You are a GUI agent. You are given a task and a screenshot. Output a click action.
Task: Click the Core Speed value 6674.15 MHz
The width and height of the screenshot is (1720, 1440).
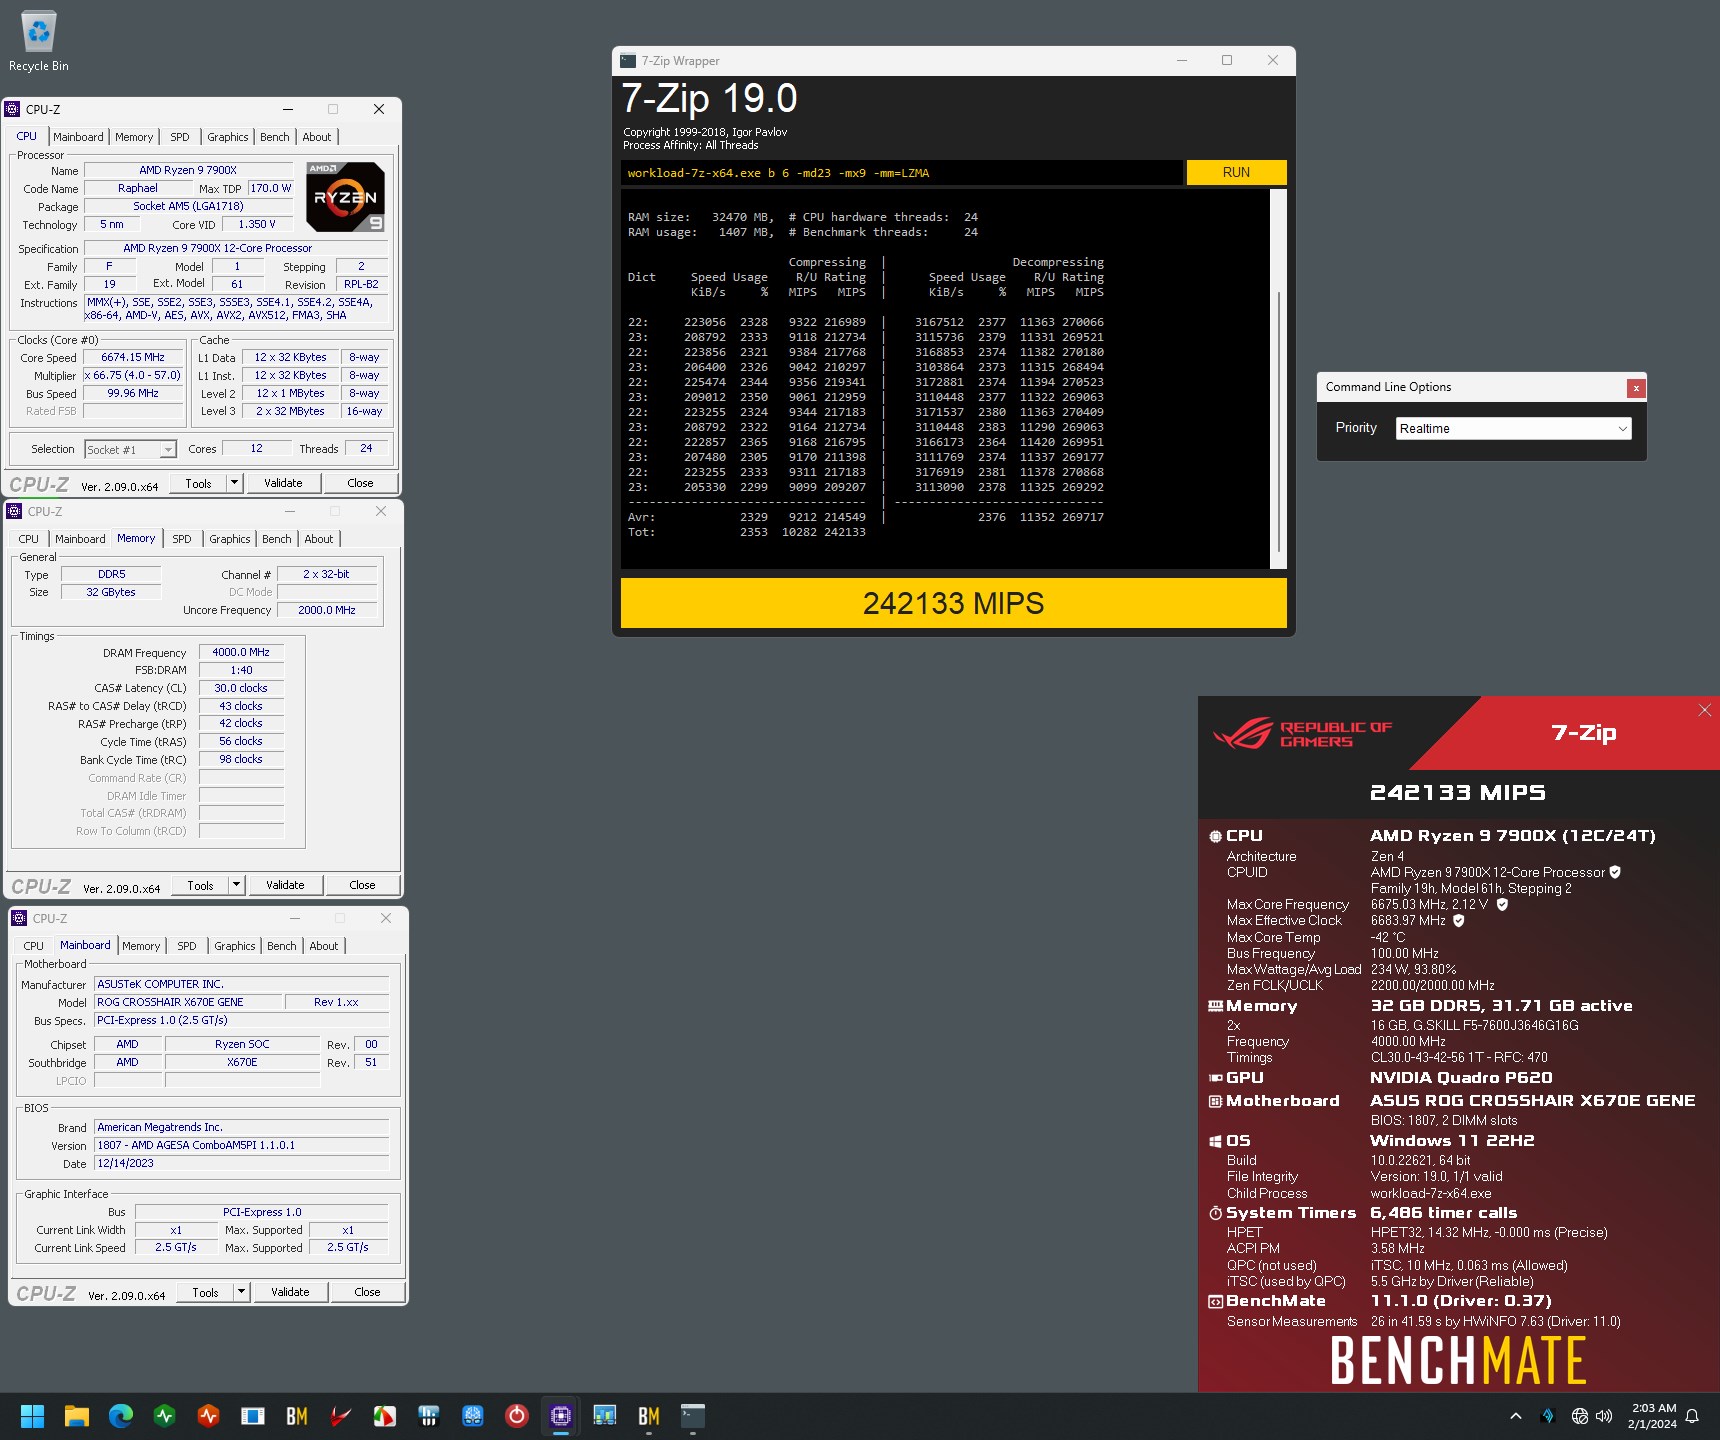(x=134, y=358)
